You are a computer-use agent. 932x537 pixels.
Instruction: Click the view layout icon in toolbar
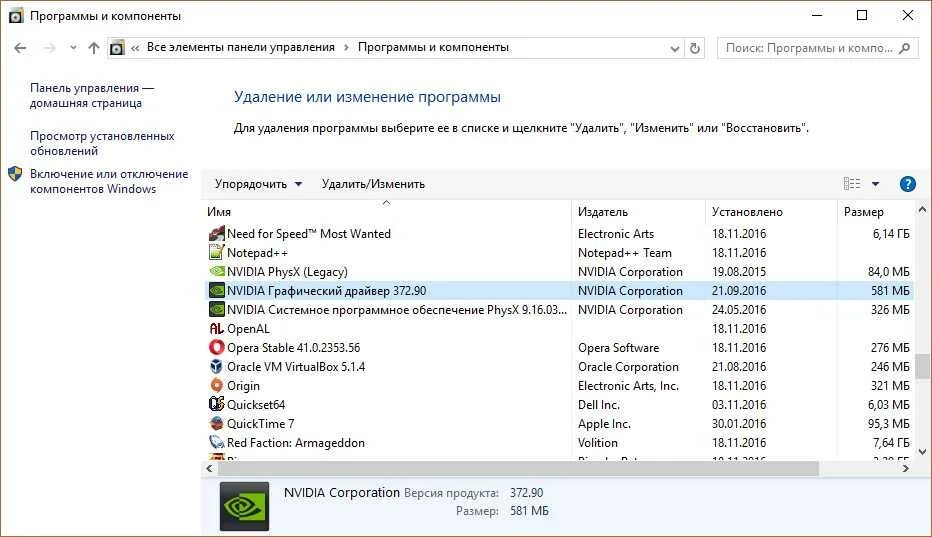tap(852, 184)
